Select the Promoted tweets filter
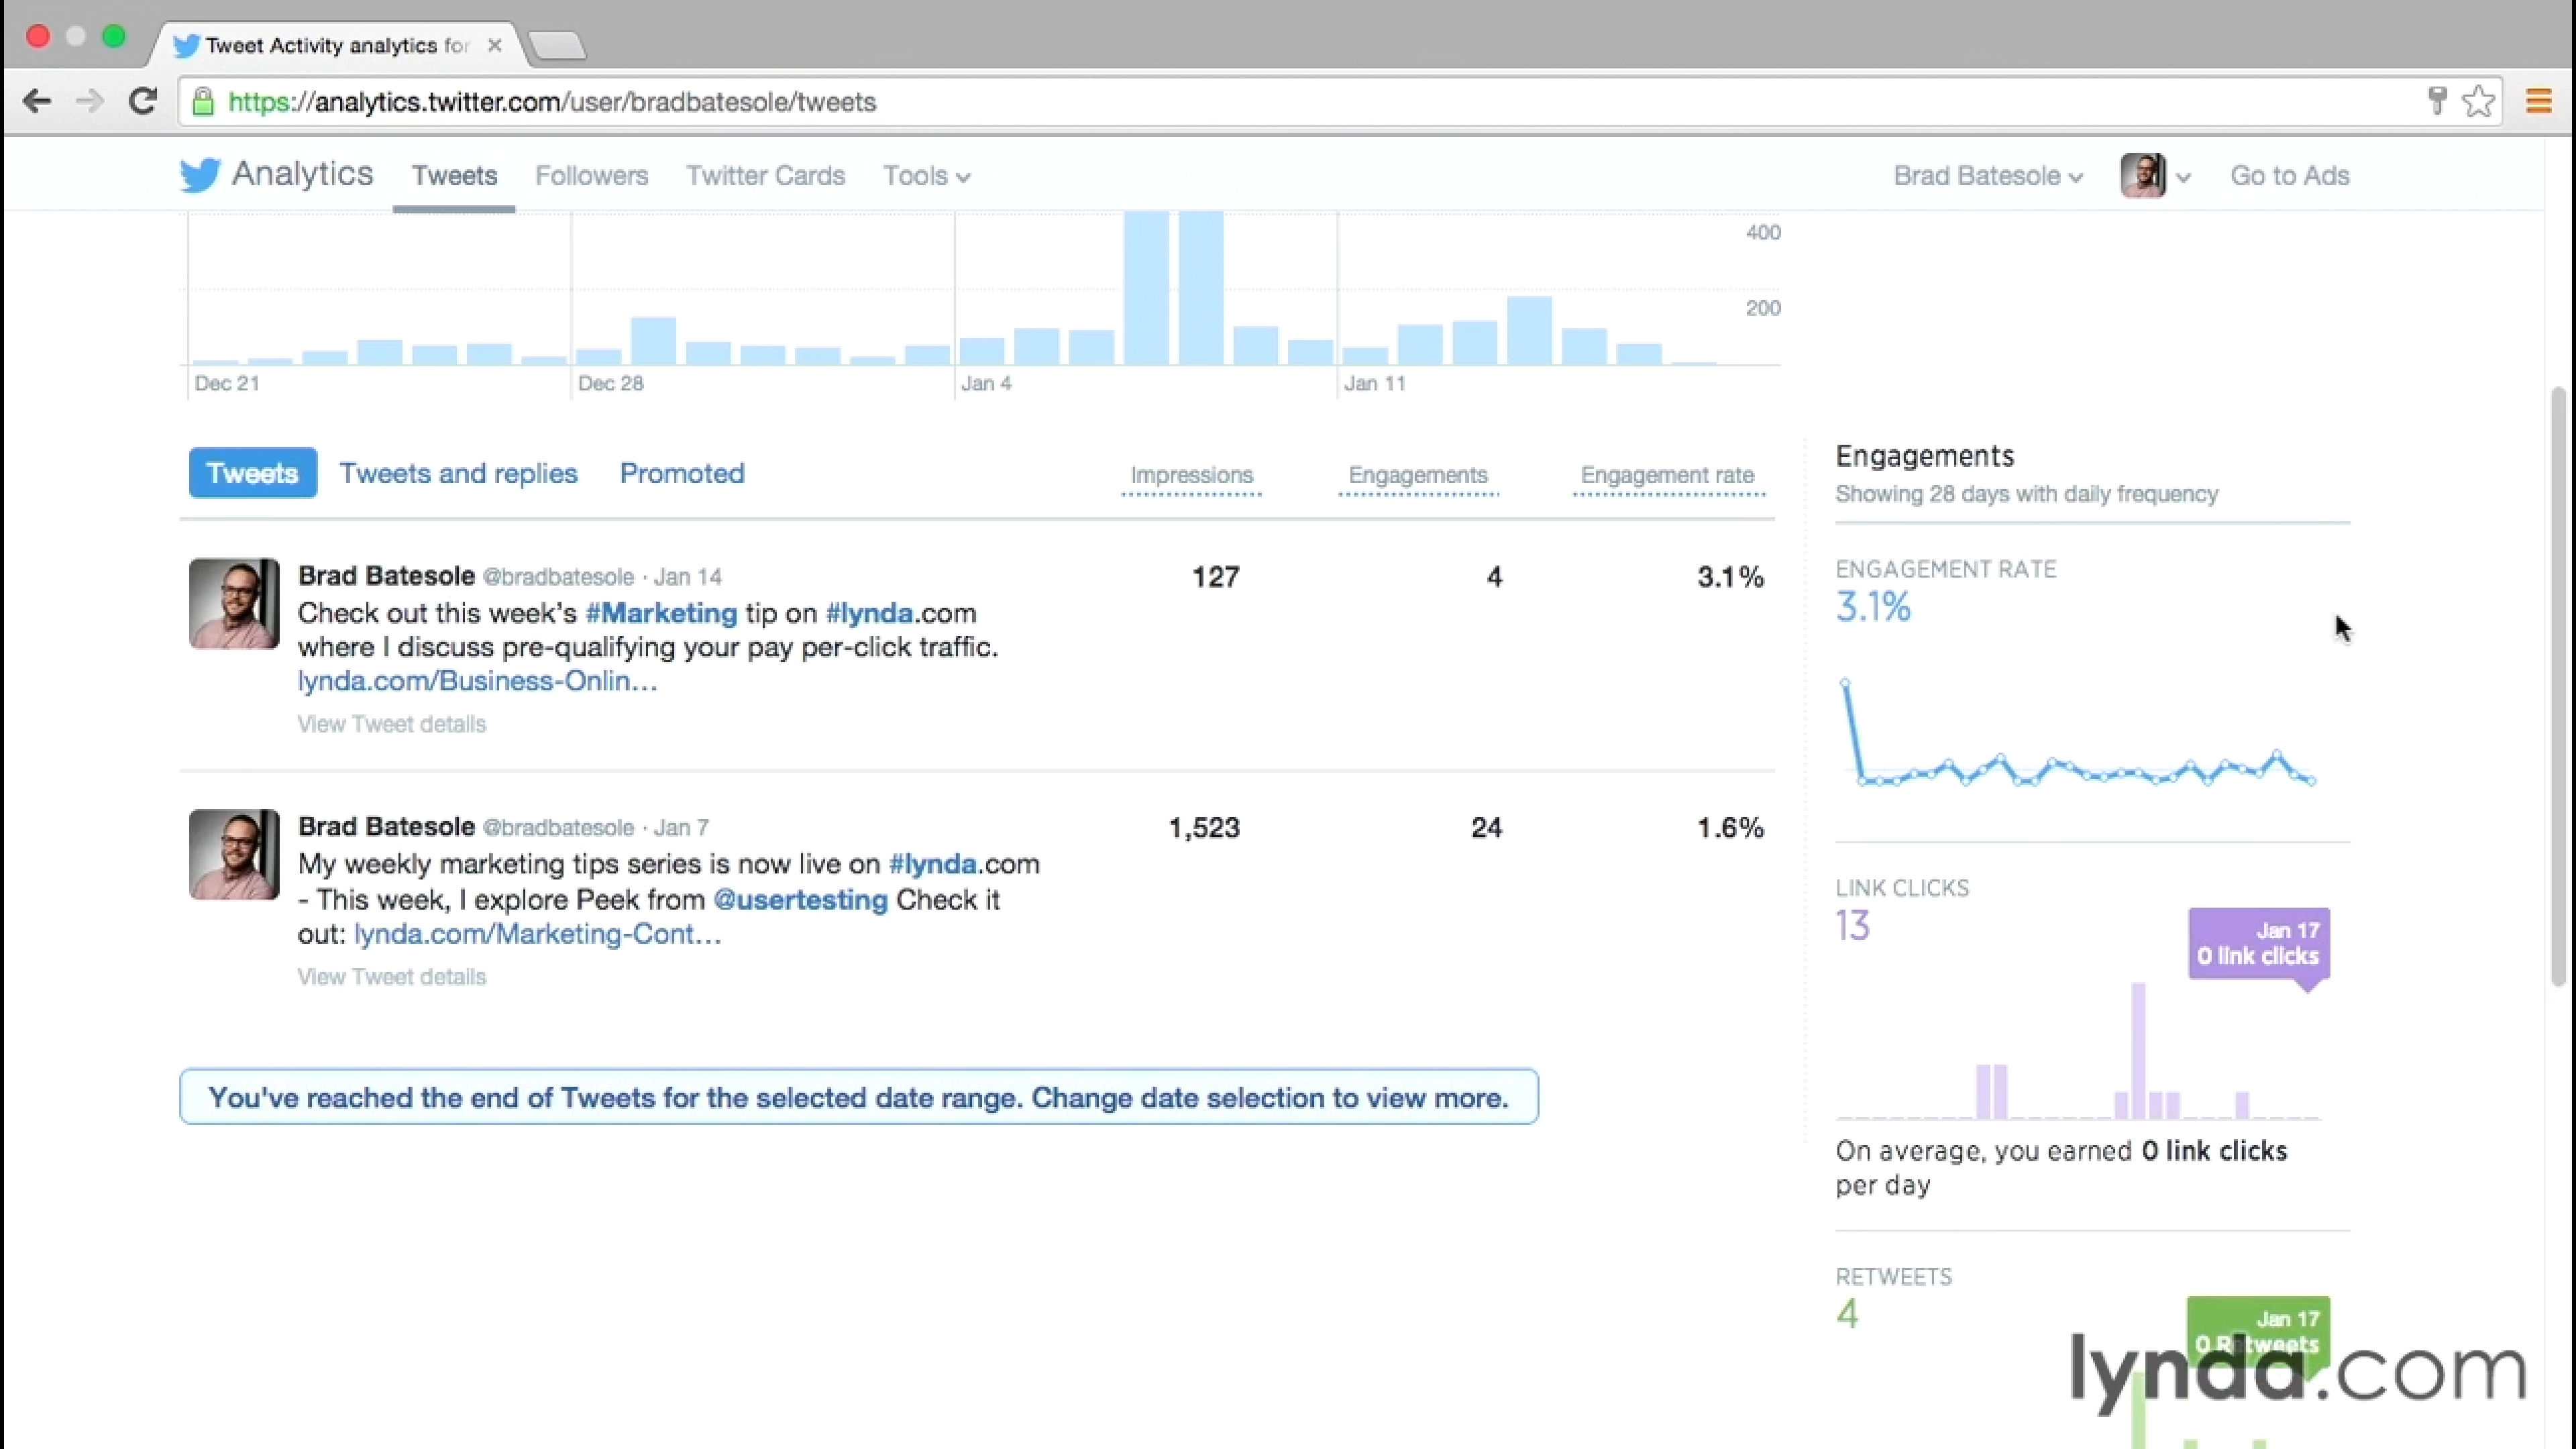Image resolution: width=2576 pixels, height=1449 pixels. tap(682, 473)
